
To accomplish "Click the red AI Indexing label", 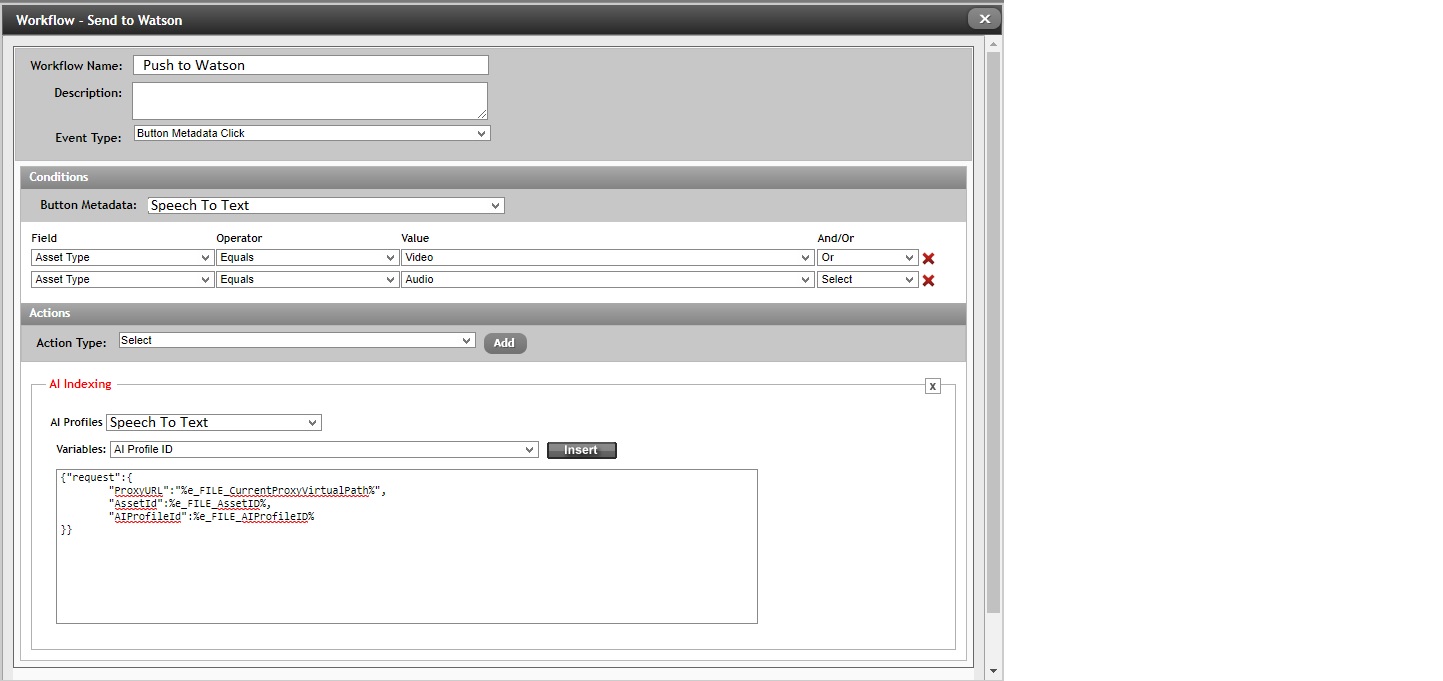I will (x=80, y=384).
